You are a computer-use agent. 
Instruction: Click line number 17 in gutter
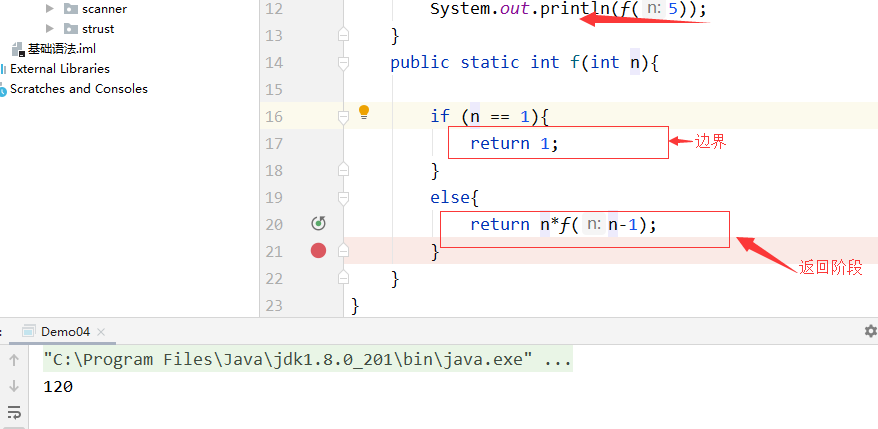274,144
